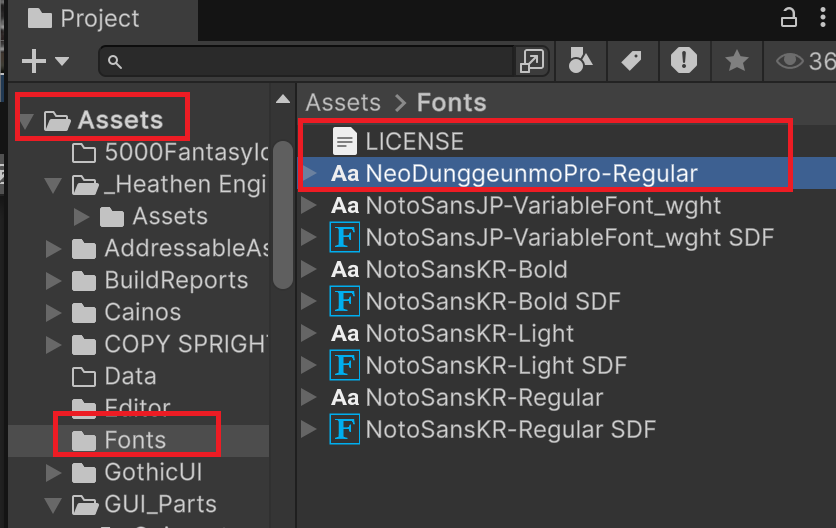Expand the NotoSansJP-VariableFont_wght font arrow
This screenshot has width=836, height=528.
click(x=310, y=205)
